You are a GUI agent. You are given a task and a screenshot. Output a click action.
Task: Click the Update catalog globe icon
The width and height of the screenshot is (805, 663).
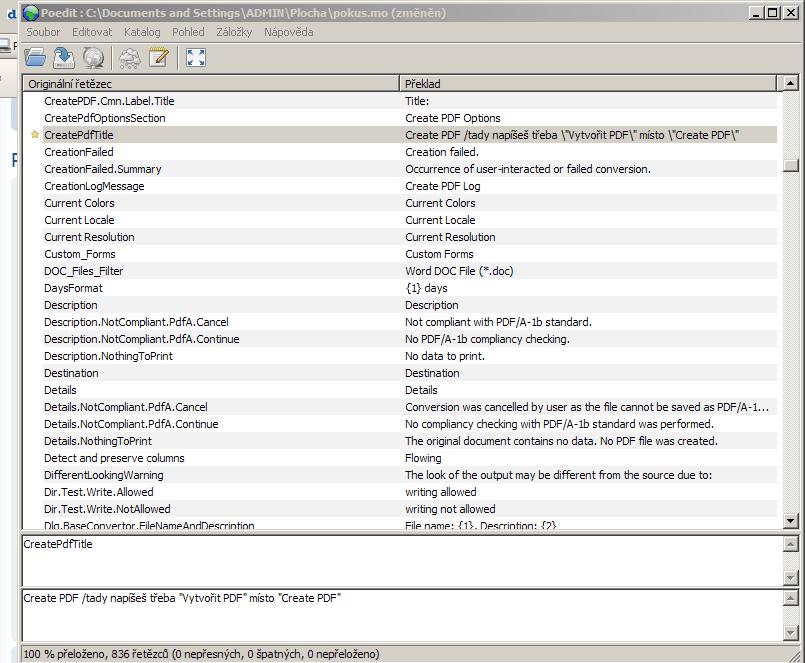[93, 58]
